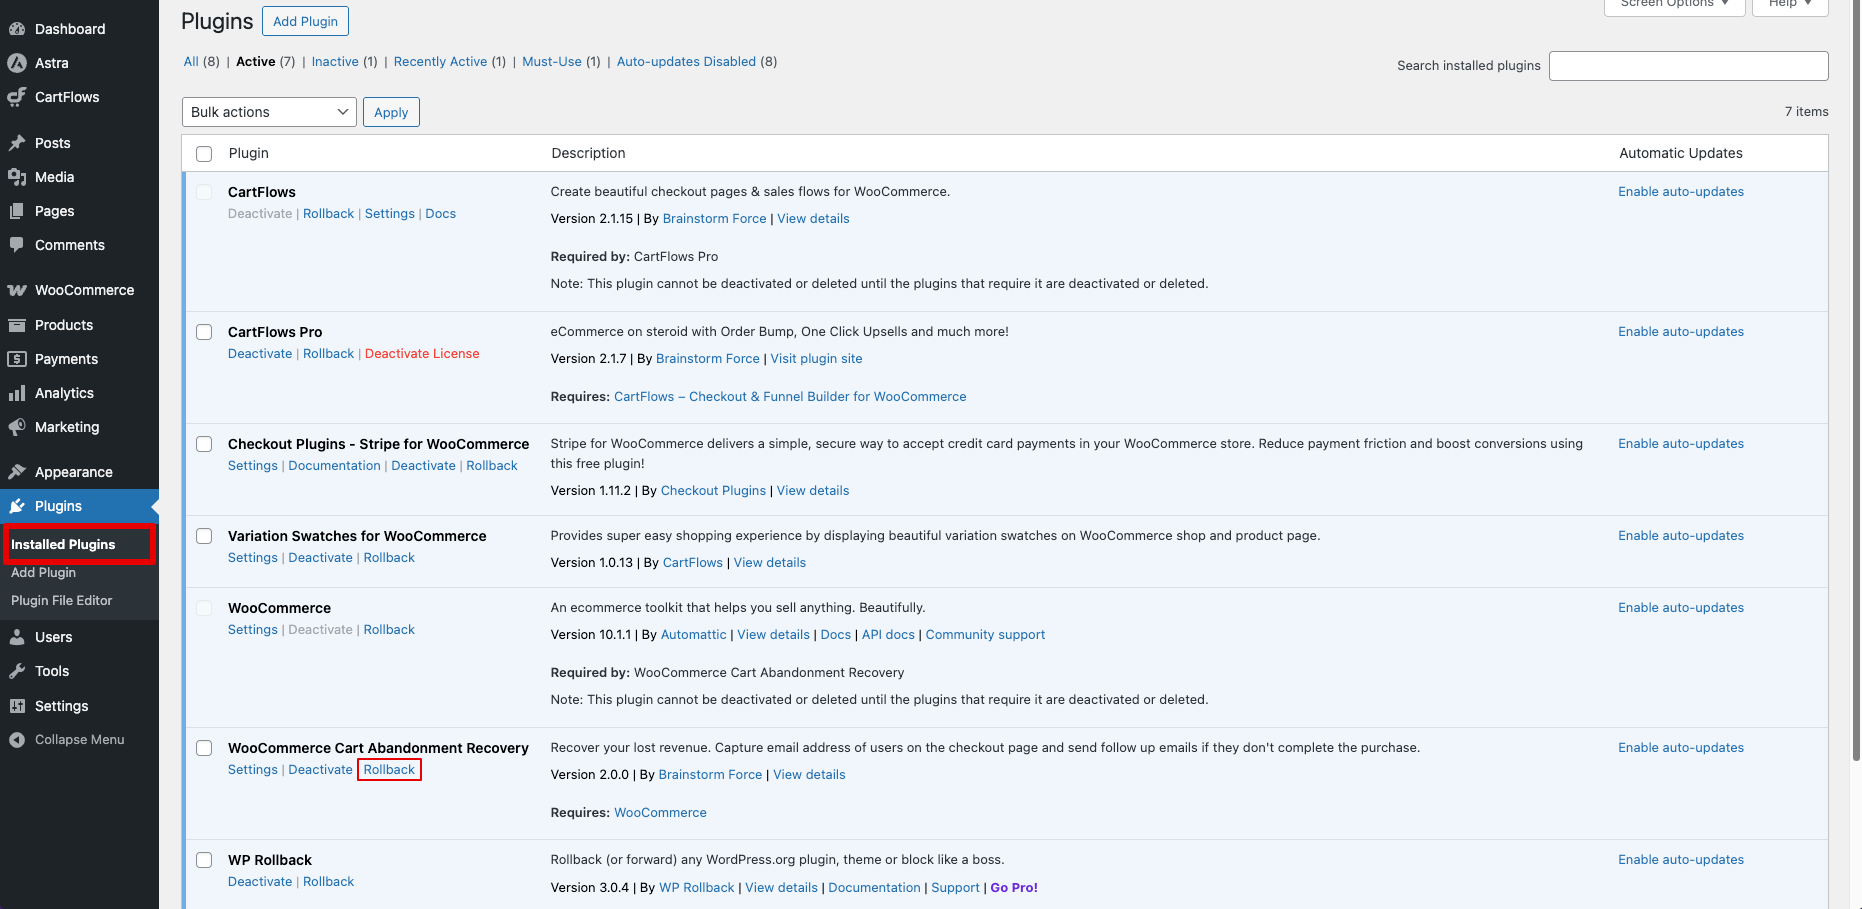Open Add Plugin submenu item
1862x909 pixels.
click(x=43, y=572)
